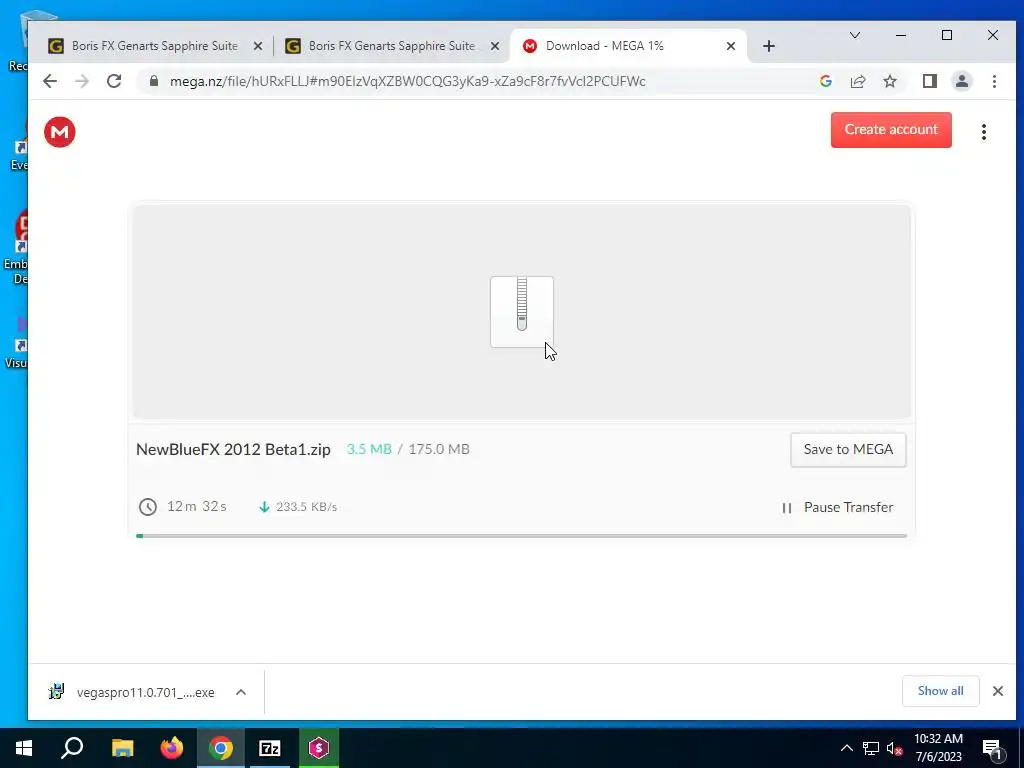
Task: Click the muted volume tray icon
Action: pyautogui.click(x=894, y=748)
